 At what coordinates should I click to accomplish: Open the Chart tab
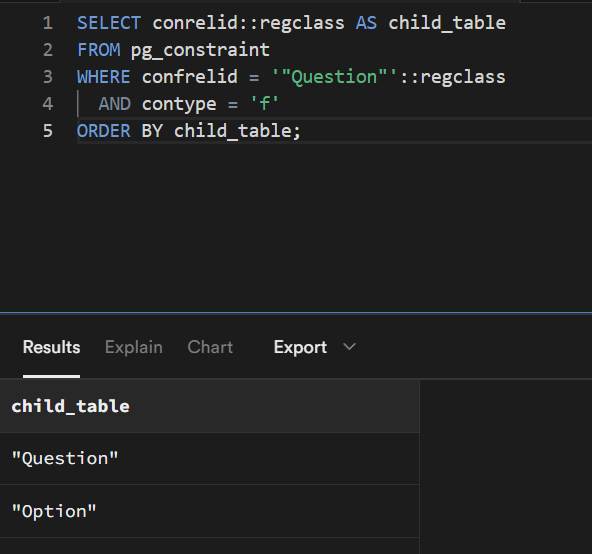[x=210, y=347]
